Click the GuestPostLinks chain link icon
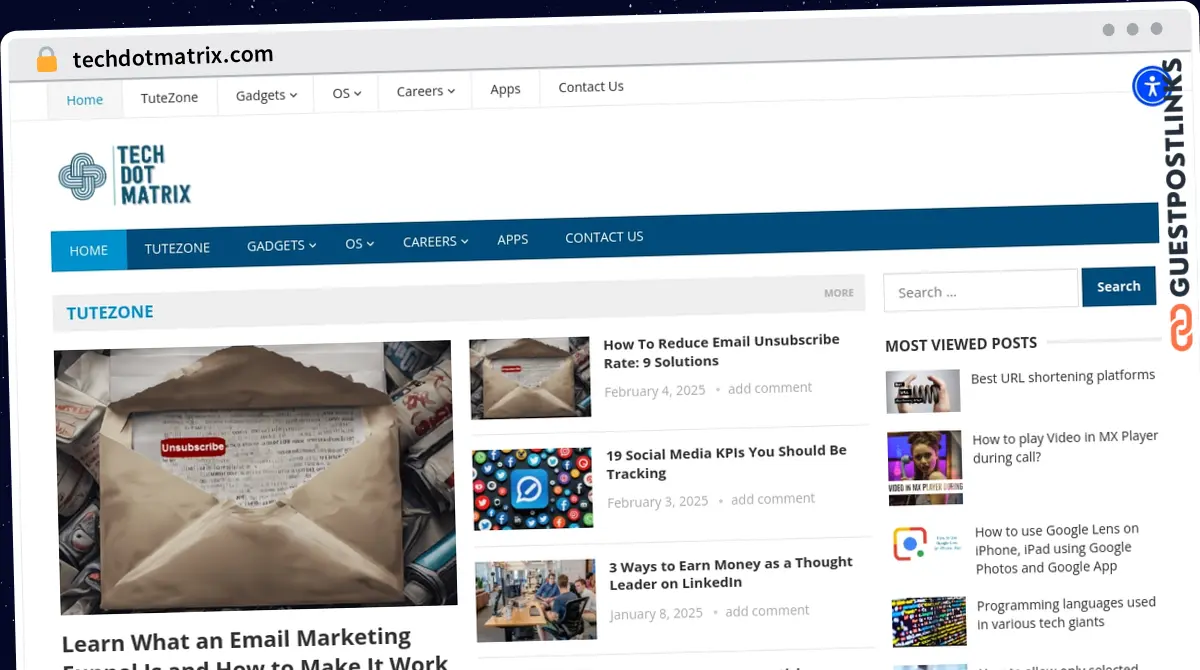The width and height of the screenshot is (1200, 670). tap(1181, 328)
